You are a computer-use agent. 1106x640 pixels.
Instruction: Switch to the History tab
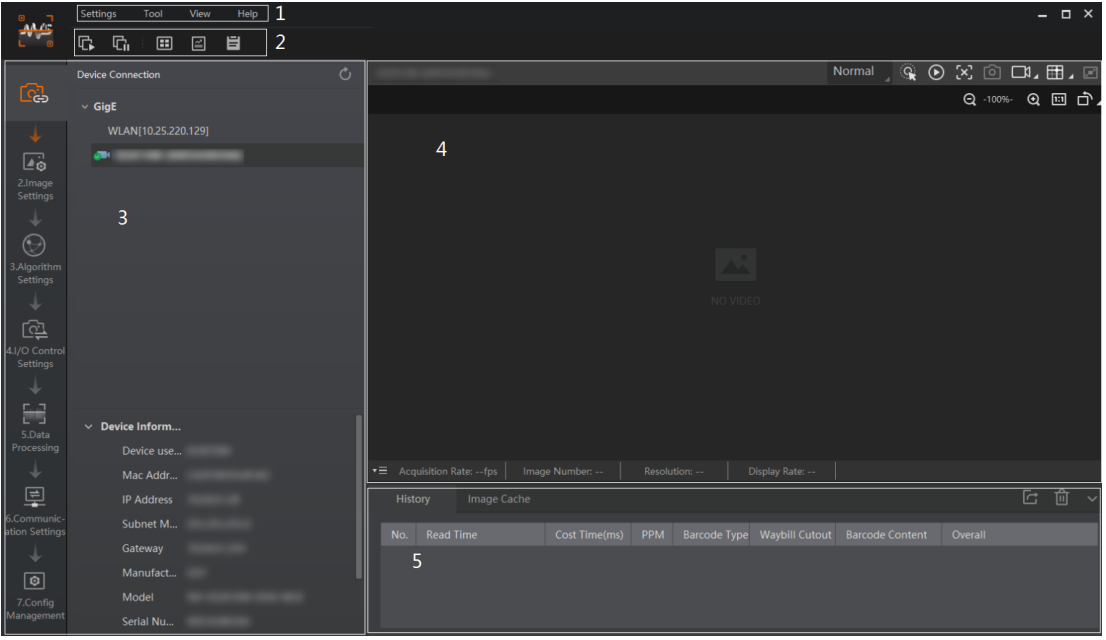[x=413, y=499]
